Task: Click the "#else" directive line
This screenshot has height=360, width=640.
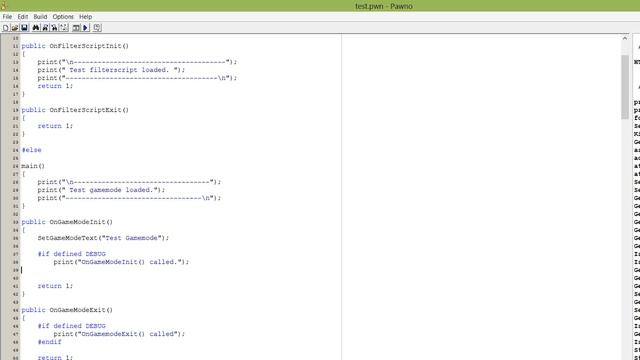Action: 31,150
